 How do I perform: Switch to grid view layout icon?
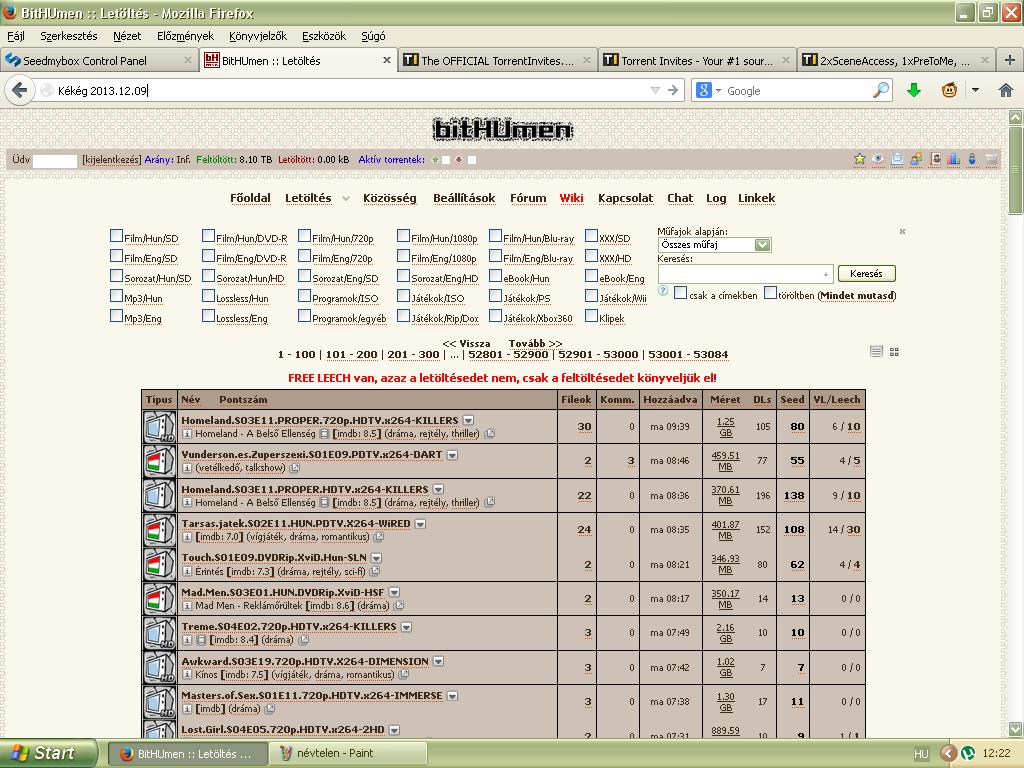tap(894, 351)
